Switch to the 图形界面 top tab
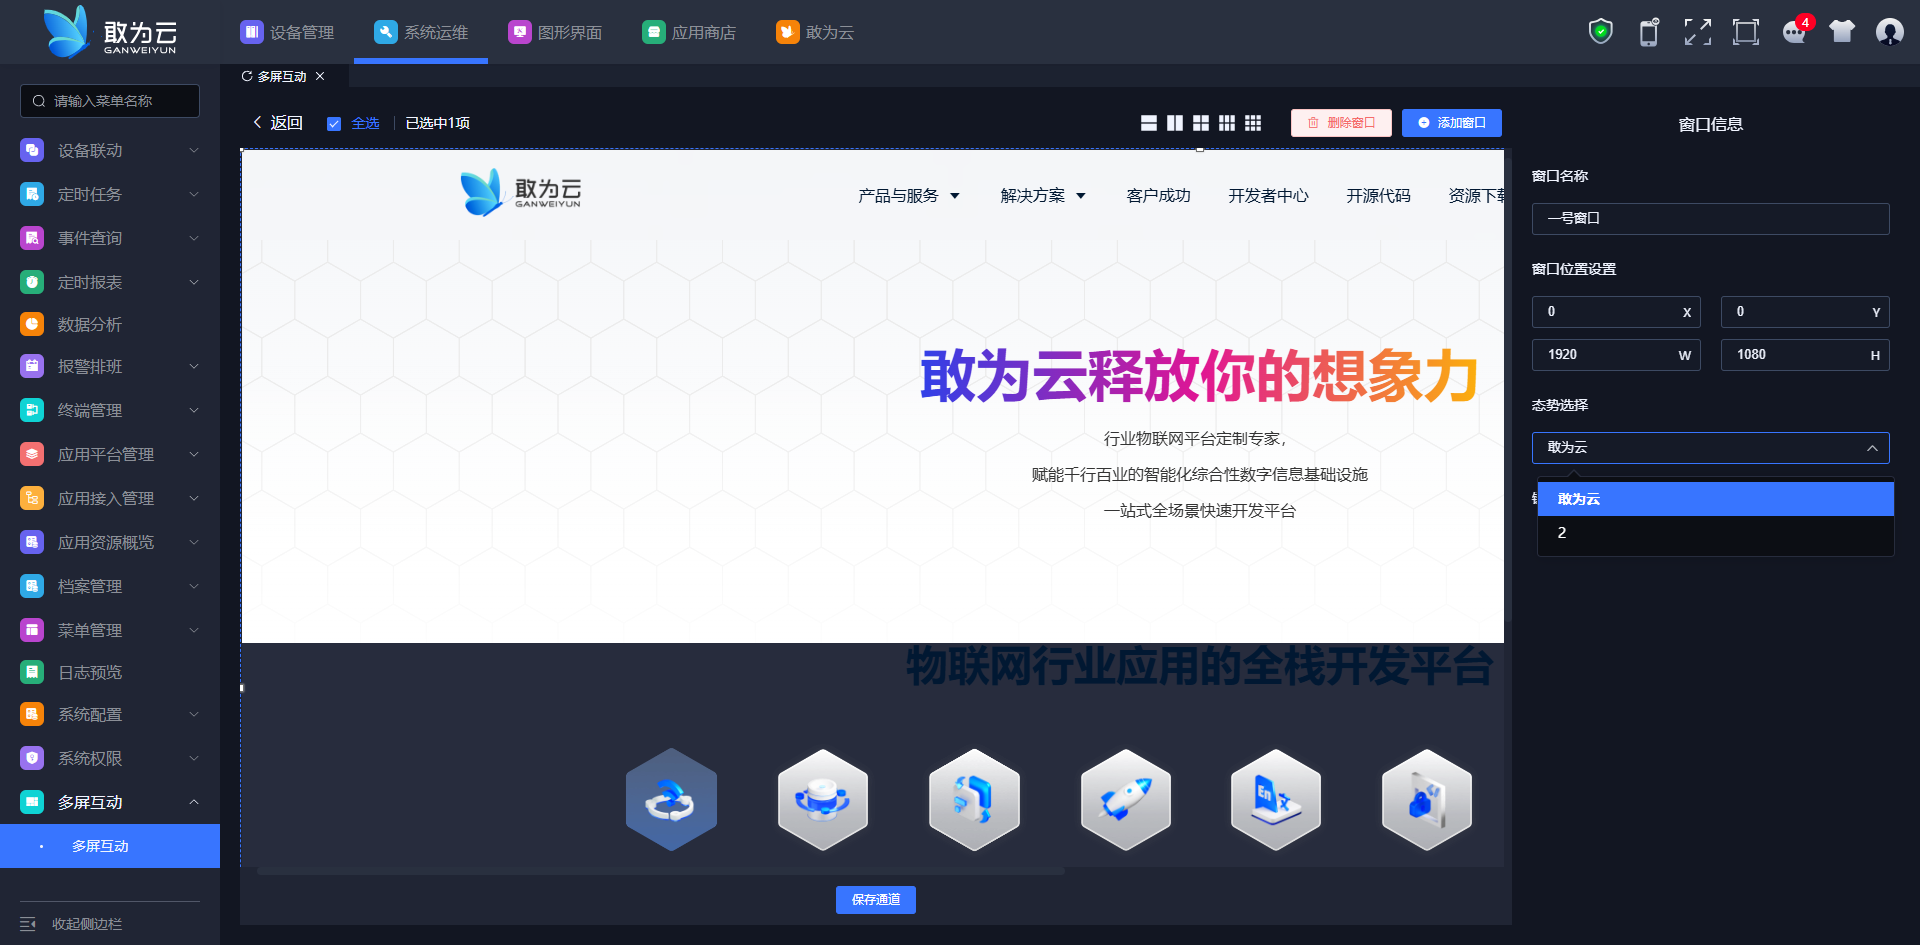1920x945 pixels. pyautogui.click(x=555, y=32)
